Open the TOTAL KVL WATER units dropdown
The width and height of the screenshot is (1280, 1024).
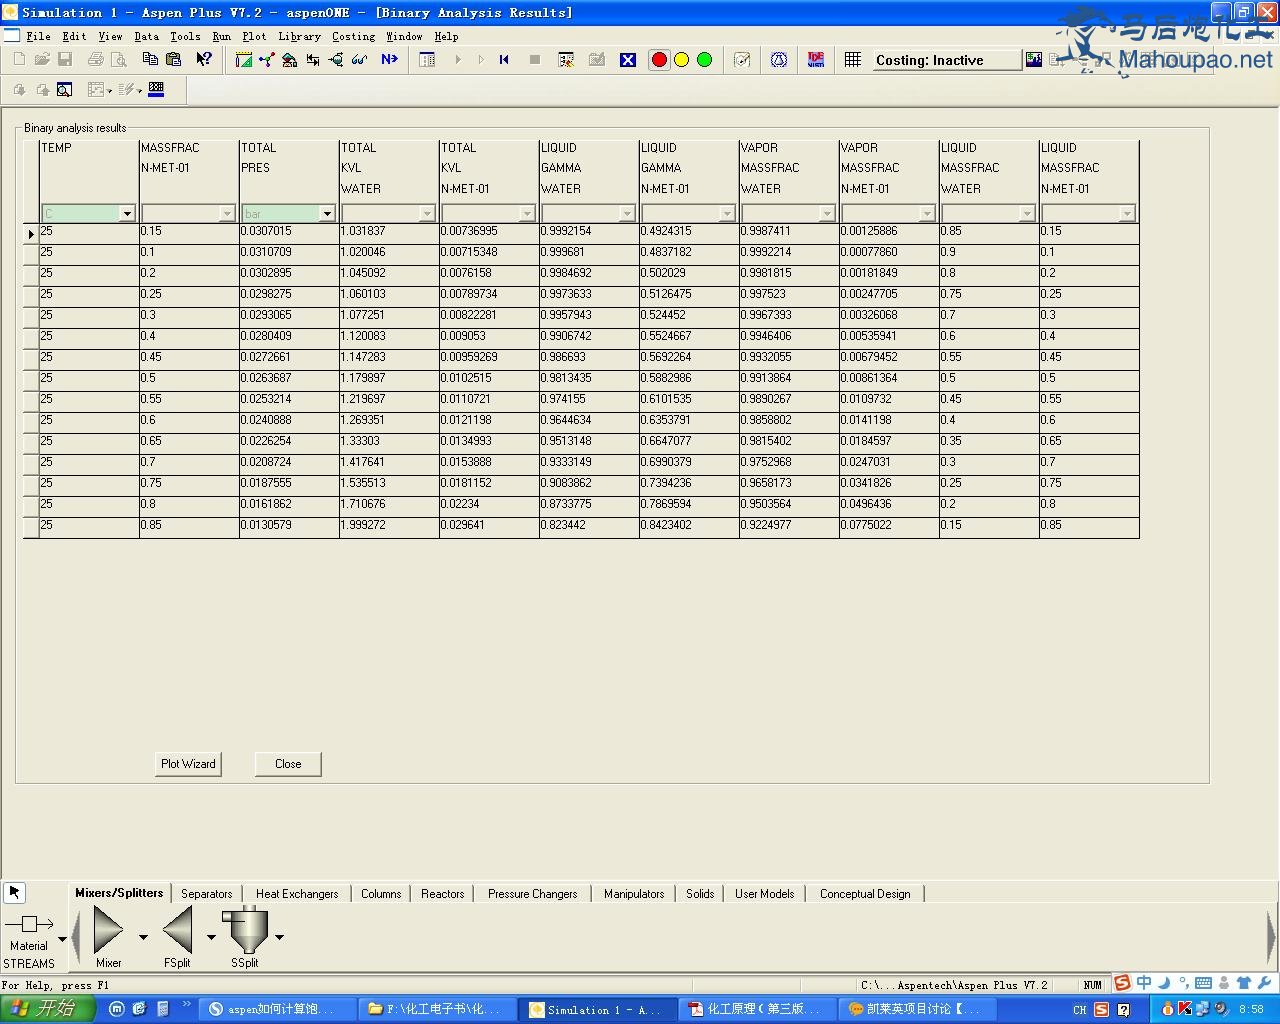pyautogui.click(x=427, y=213)
